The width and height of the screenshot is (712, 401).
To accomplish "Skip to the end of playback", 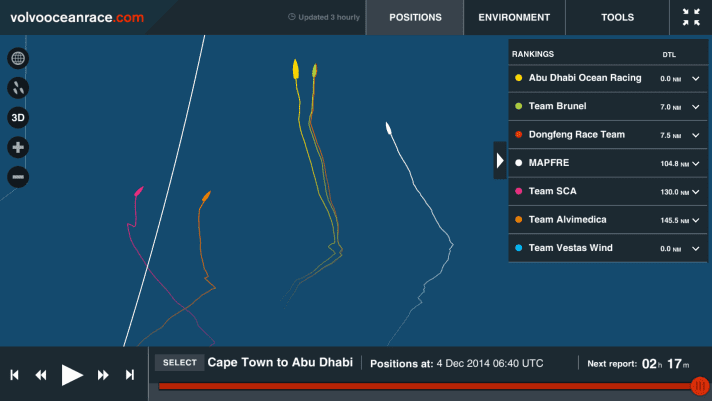I will click(x=130, y=375).
